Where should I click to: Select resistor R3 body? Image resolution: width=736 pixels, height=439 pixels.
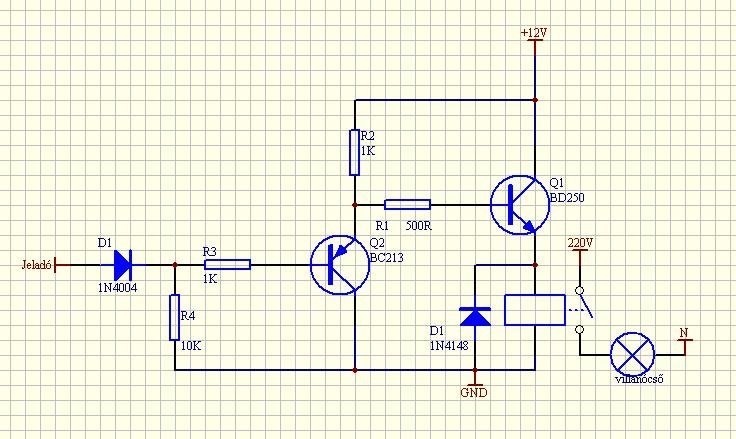coord(227,264)
